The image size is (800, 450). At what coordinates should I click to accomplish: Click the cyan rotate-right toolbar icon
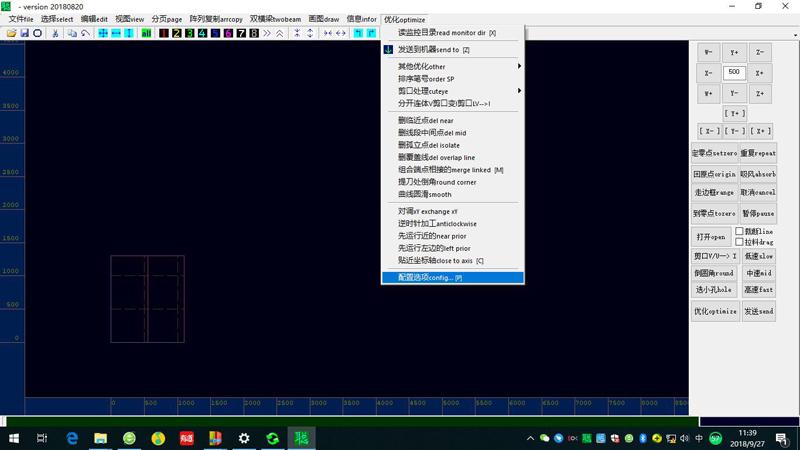pyautogui.click(x=371, y=33)
